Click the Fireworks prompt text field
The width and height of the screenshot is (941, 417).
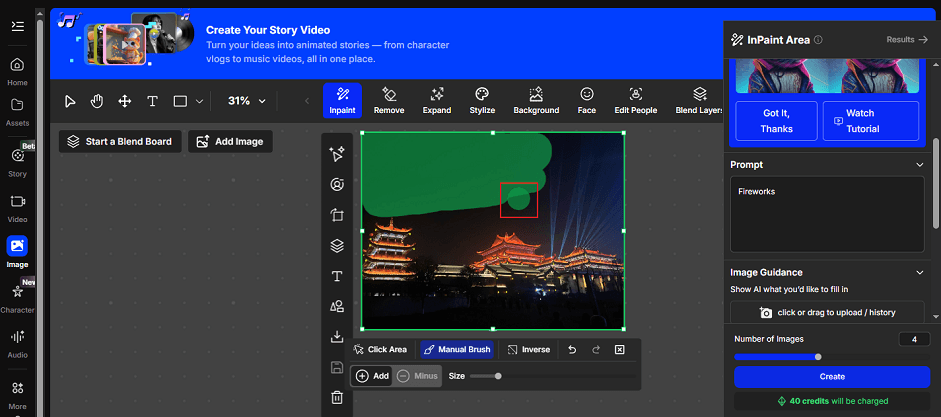tap(827, 214)
